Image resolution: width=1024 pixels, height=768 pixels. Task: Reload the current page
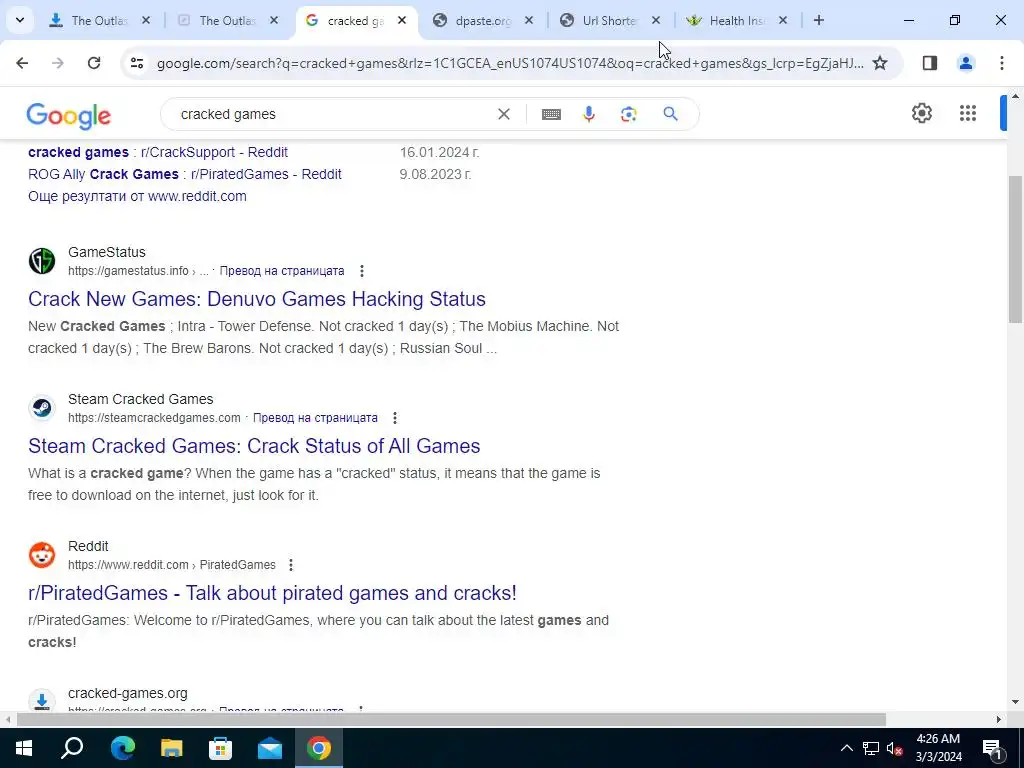(94, 63)
